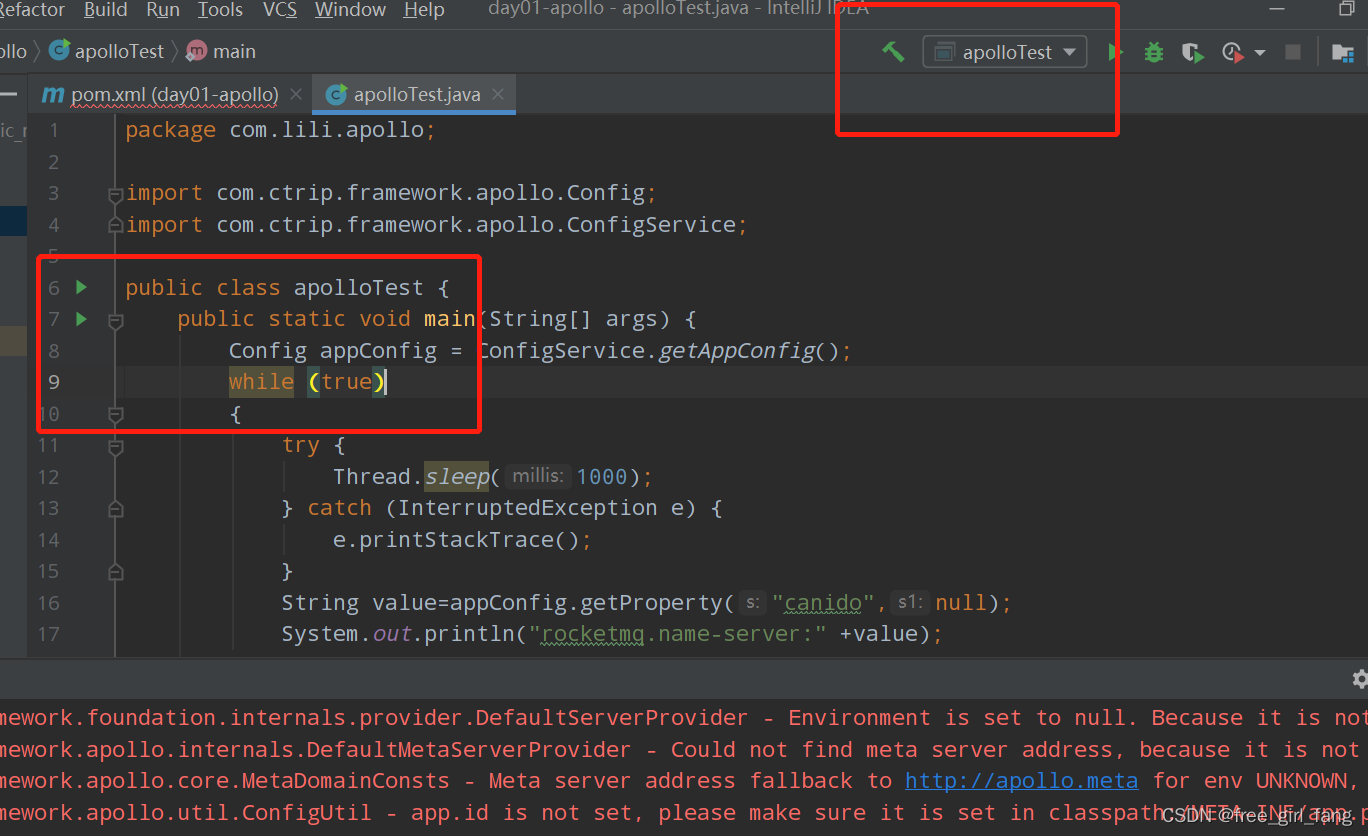Collapse the imports fold marker on line 3
The width and height of the screenshot is (1368, 836).
coord(115,194)
